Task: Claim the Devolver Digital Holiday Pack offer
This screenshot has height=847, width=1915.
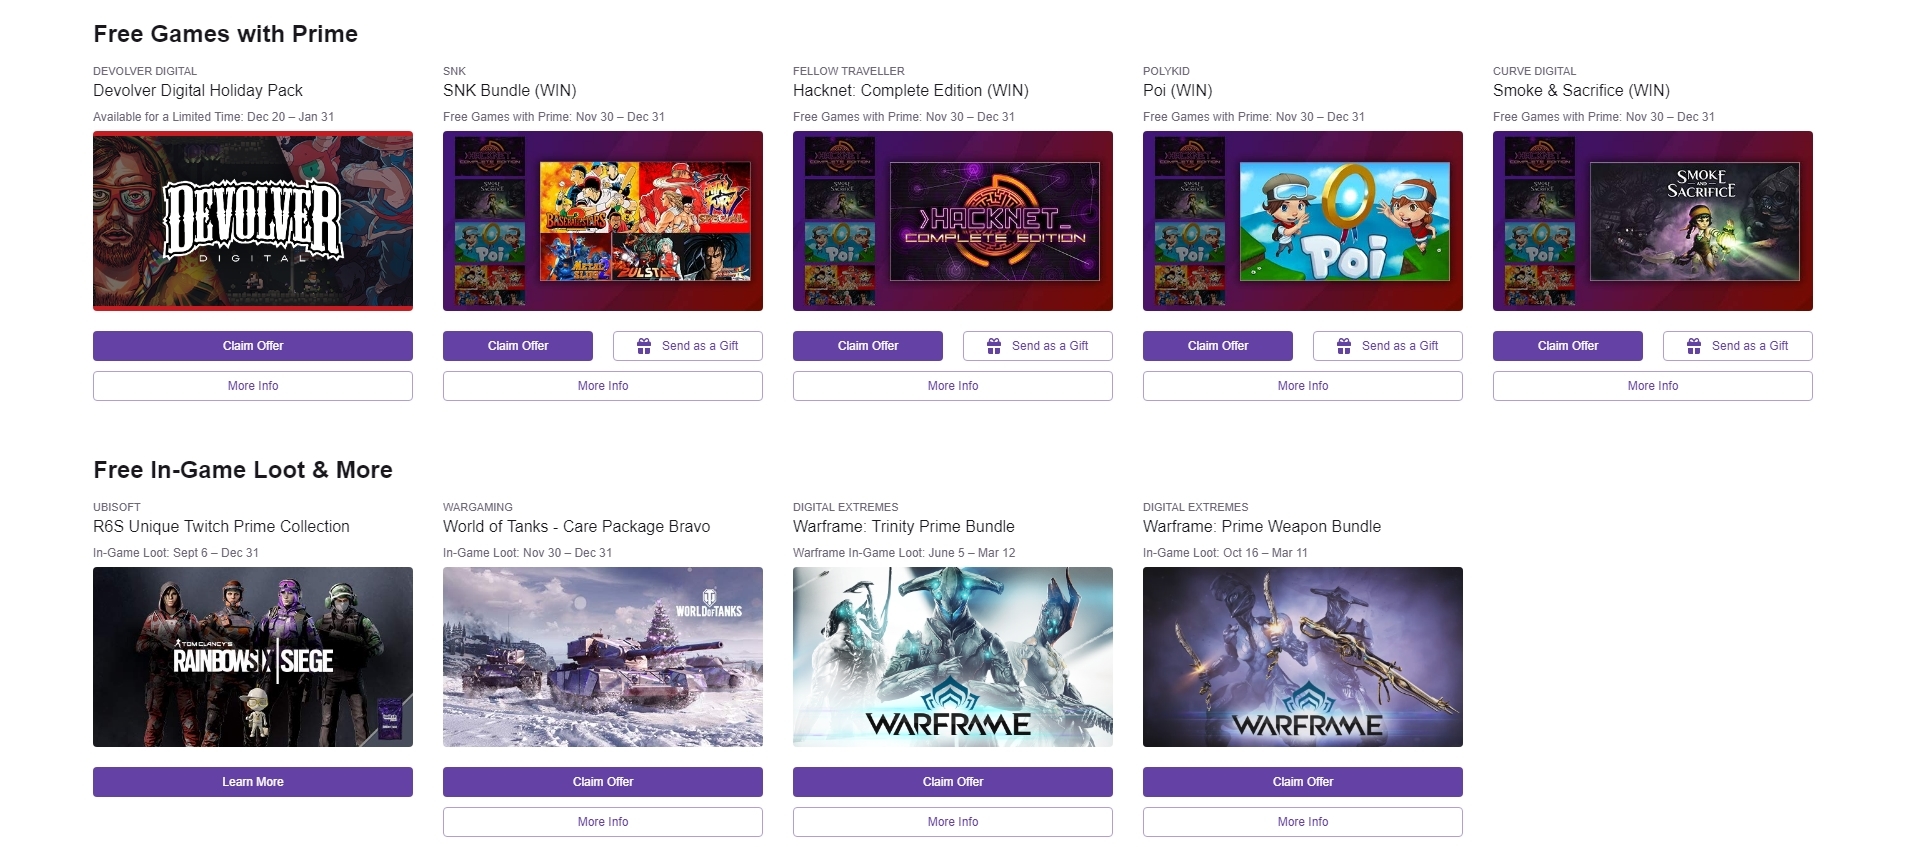Action: tap(253, 346)
